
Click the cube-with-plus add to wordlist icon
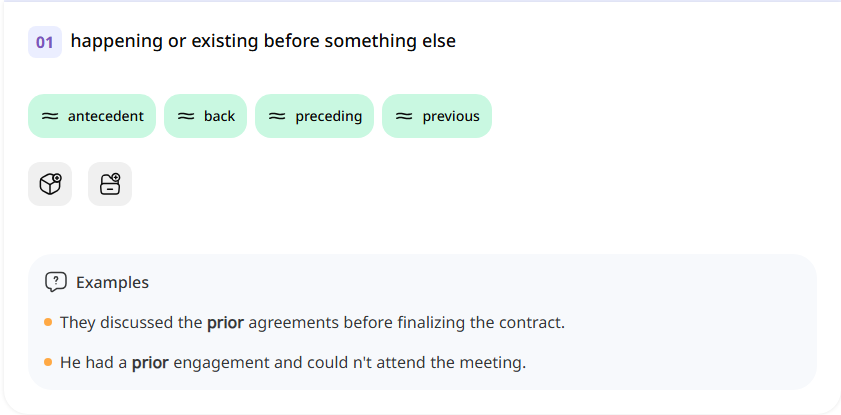(50, 184)
